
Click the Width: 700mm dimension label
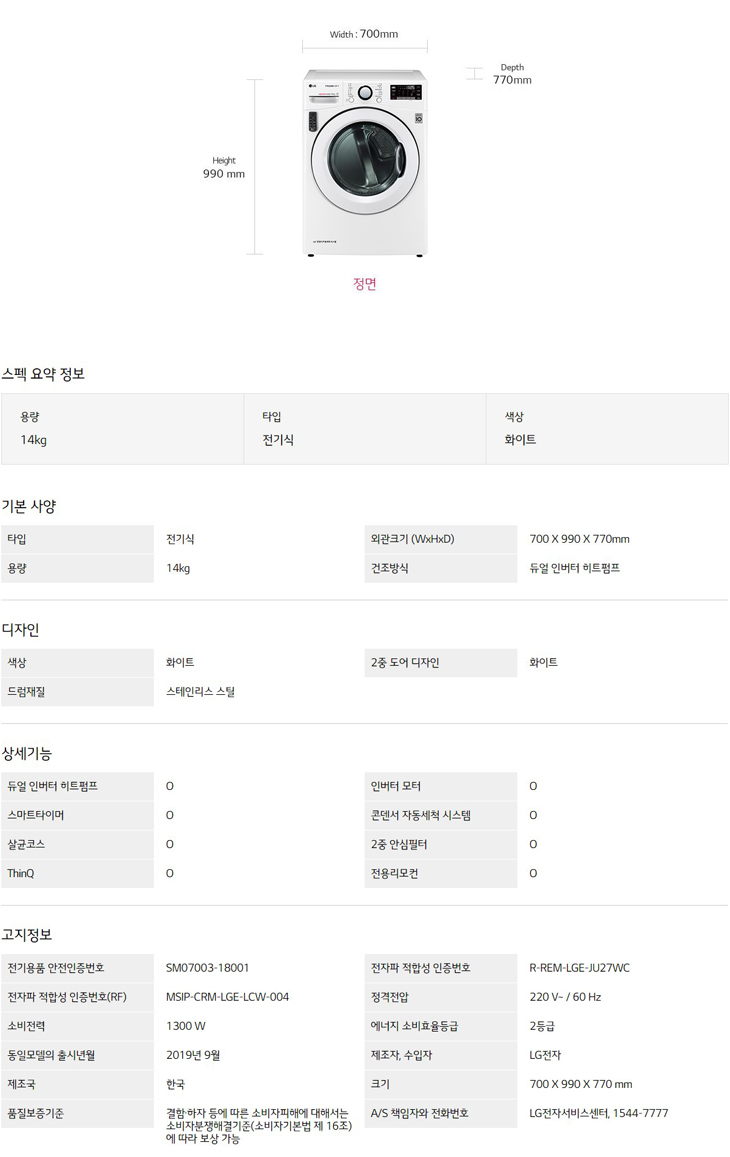[x=364, y=34]
